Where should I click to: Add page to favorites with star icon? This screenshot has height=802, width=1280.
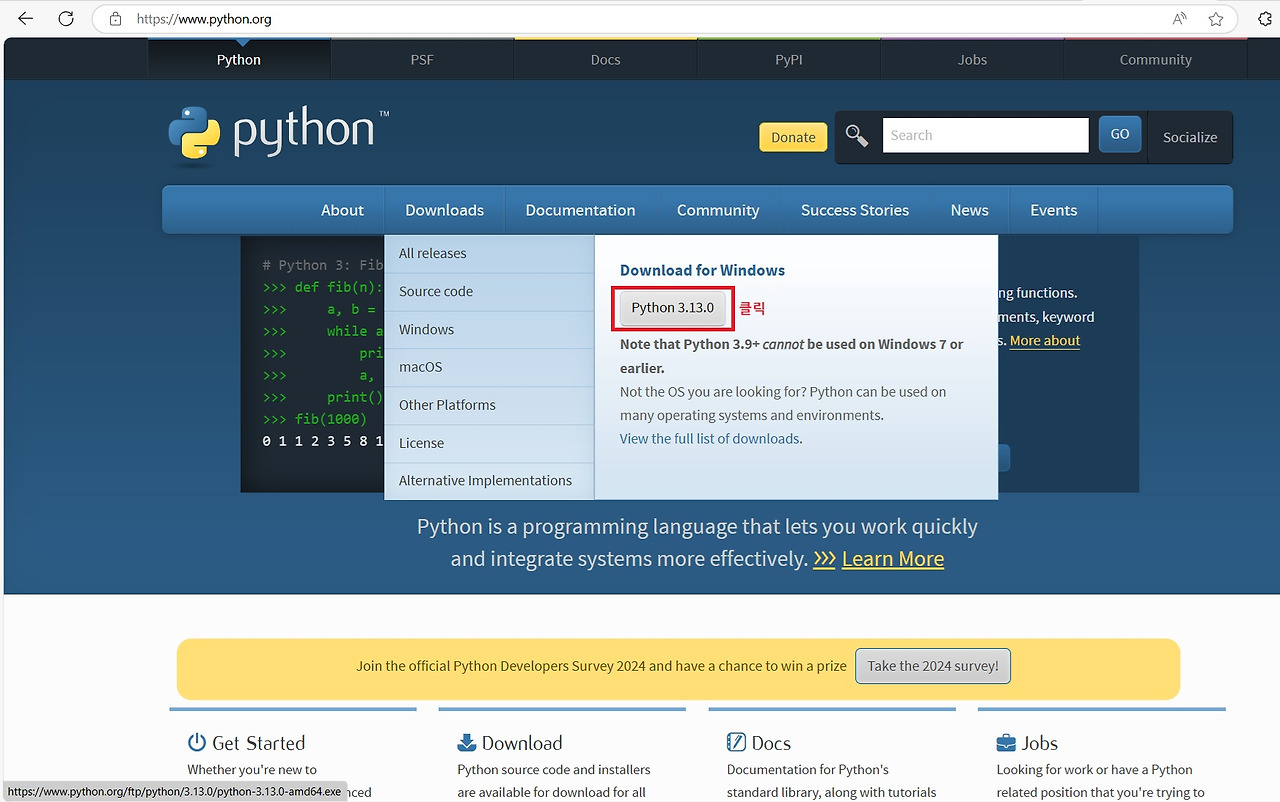click(x=1216, y=19)
